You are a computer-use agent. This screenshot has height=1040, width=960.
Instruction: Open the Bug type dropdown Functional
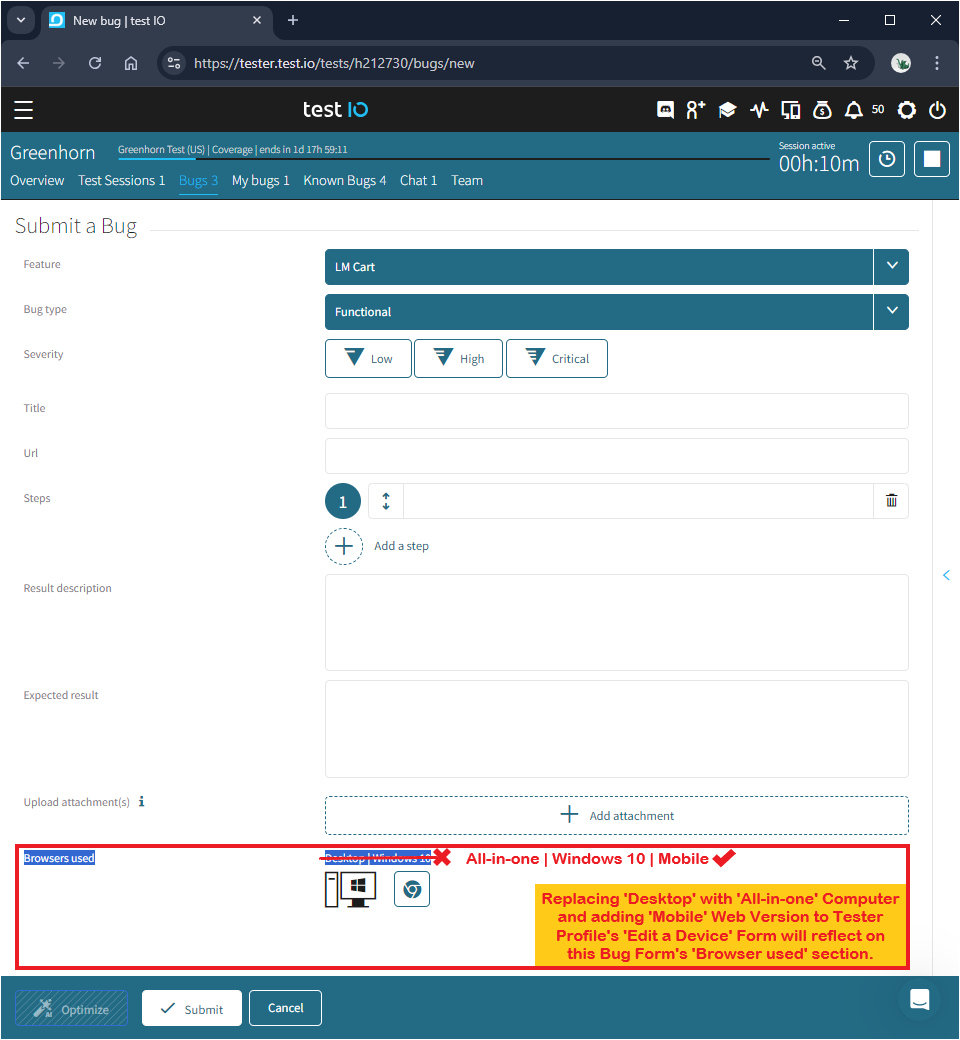coord(598,312)
